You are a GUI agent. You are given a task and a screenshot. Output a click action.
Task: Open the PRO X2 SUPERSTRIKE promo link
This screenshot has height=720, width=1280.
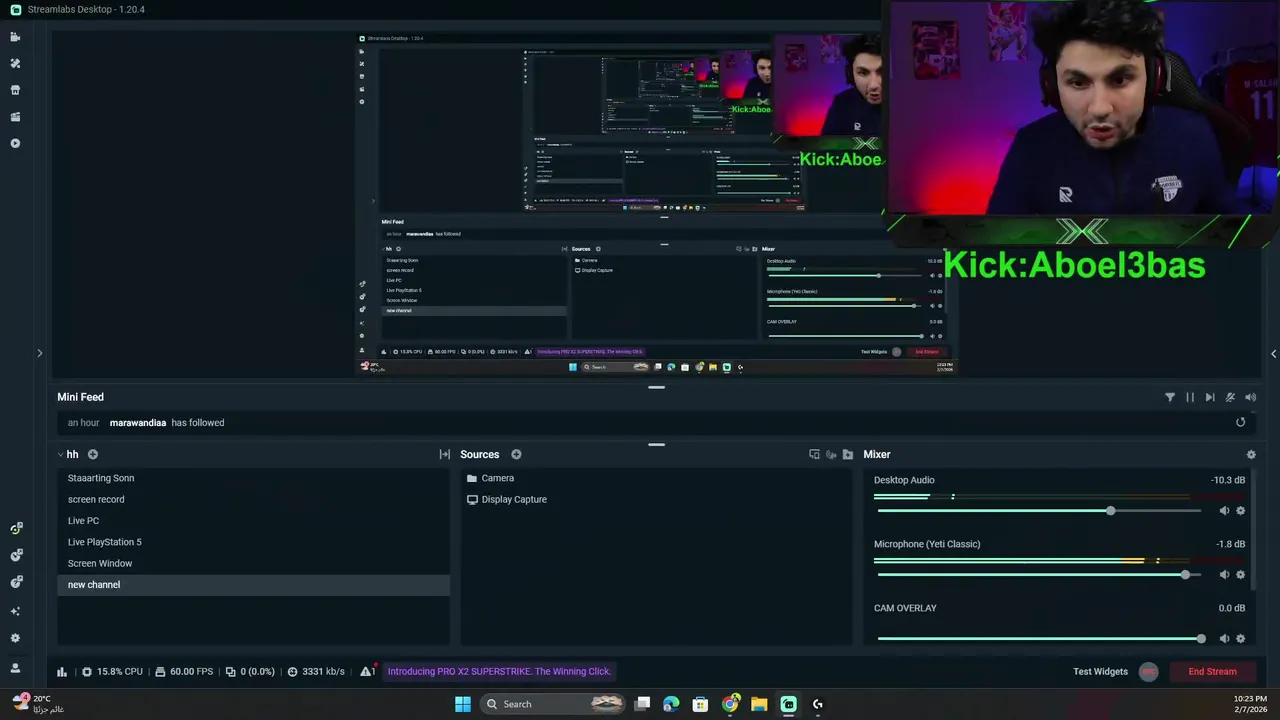tap(499, 671)
